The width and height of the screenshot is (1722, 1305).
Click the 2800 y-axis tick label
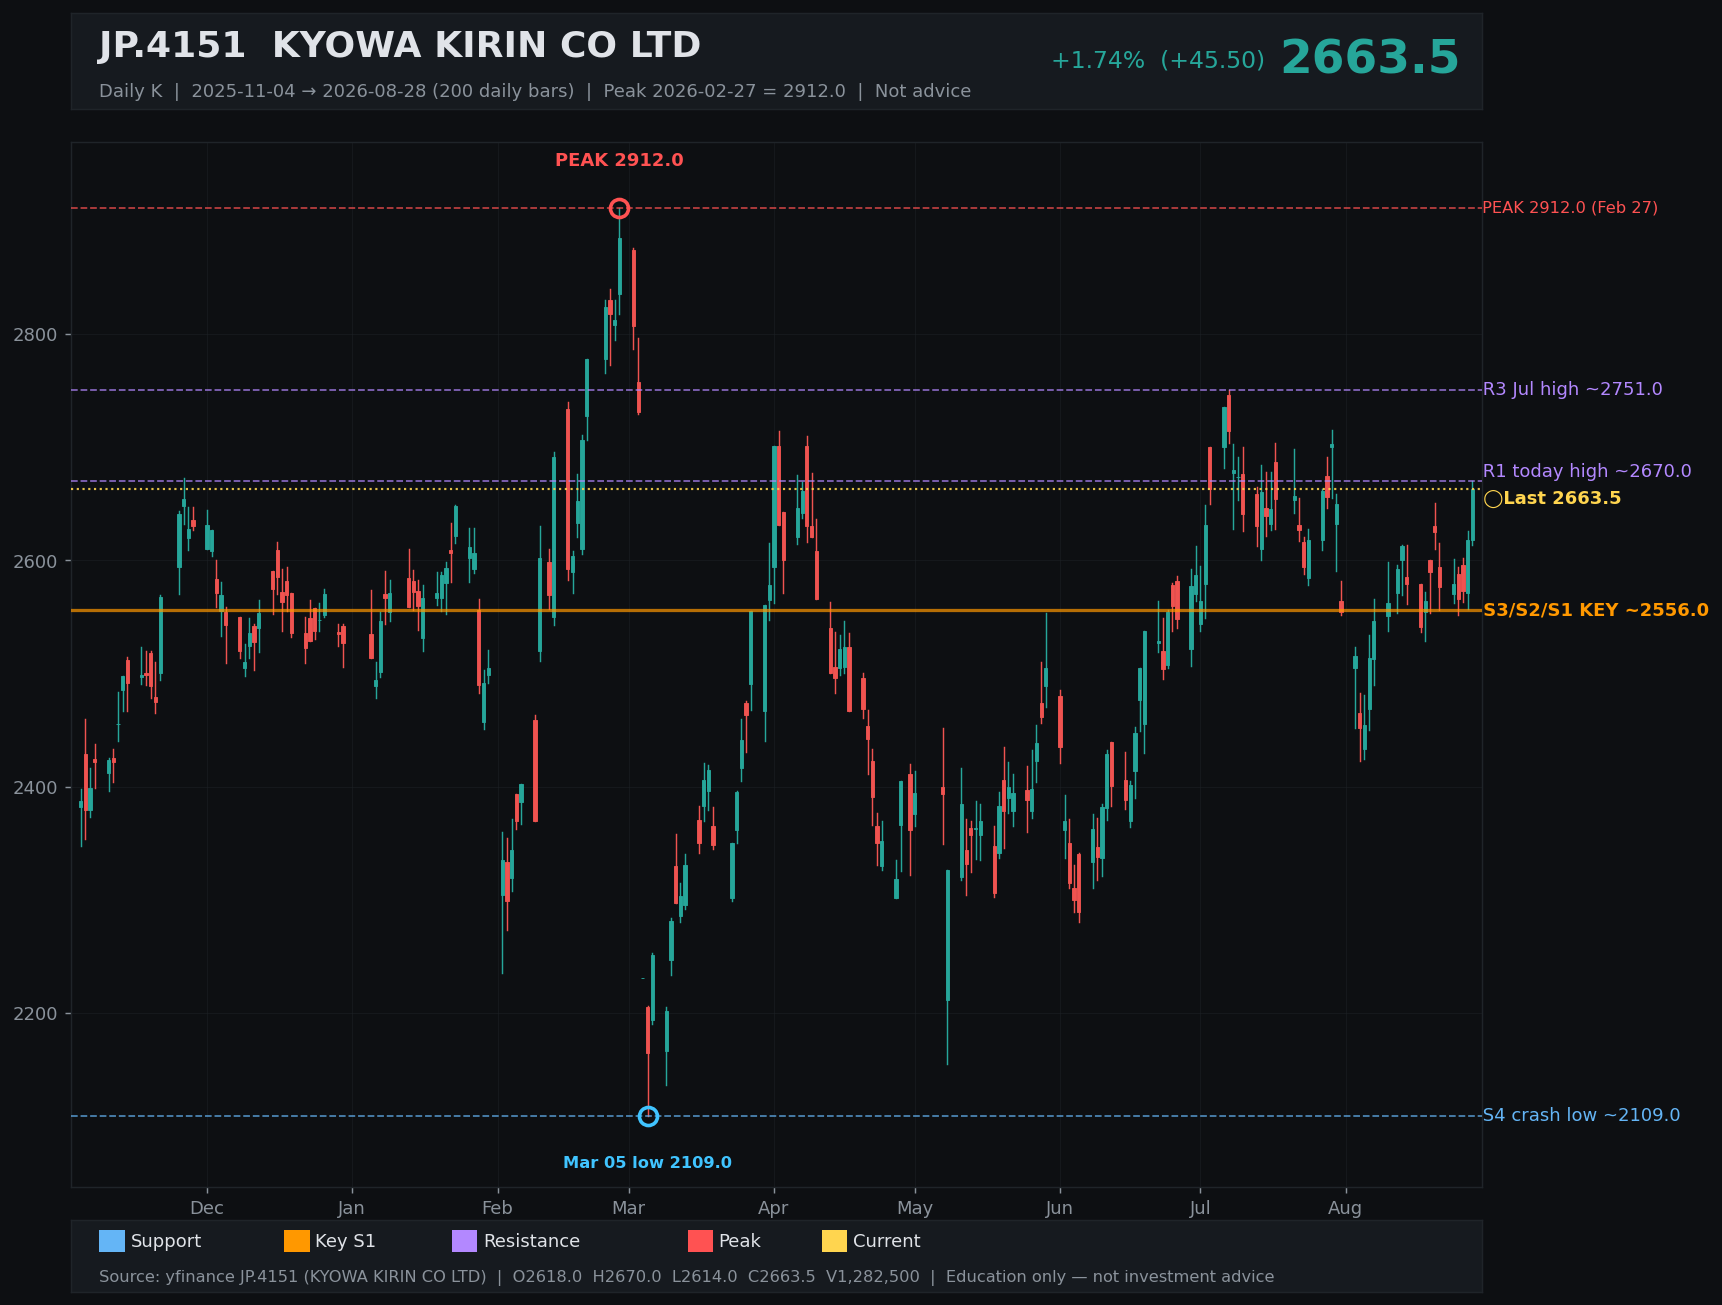click(35, 335)
